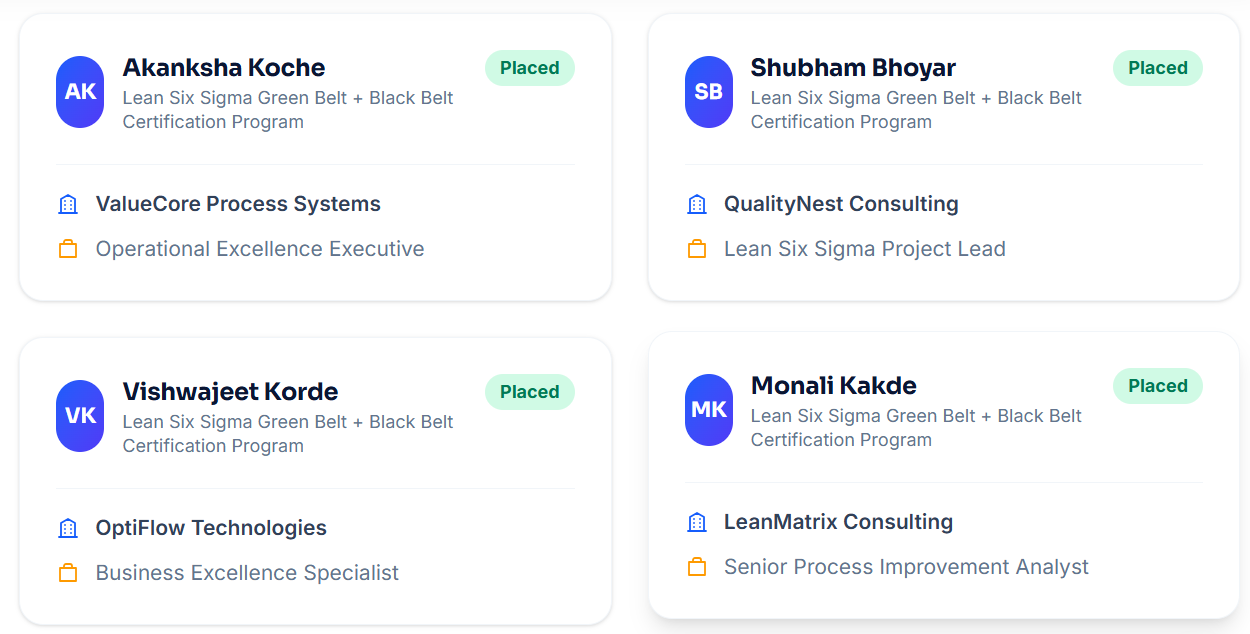Select the OptiFlow Technologies company name
This screenshot has height=634, width=1250.
tap(211, 528)
